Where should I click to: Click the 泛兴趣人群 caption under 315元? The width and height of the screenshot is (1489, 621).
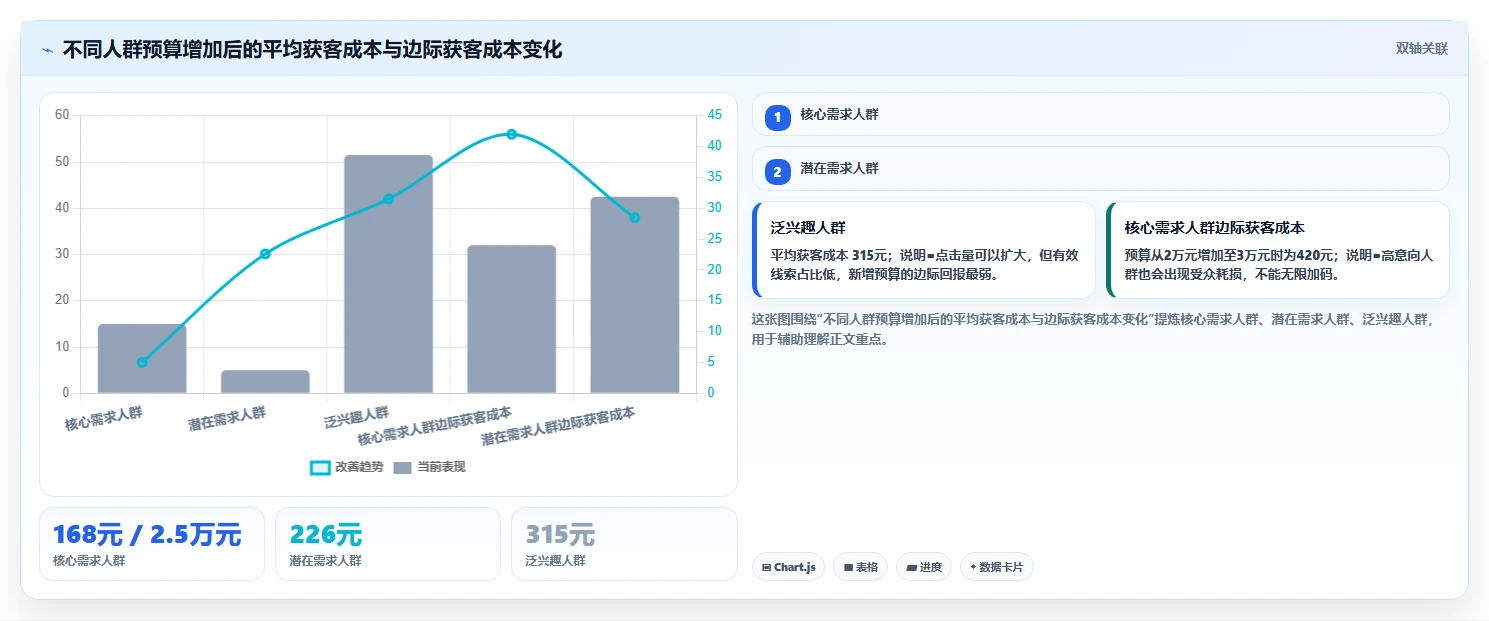tap(555, 561)
